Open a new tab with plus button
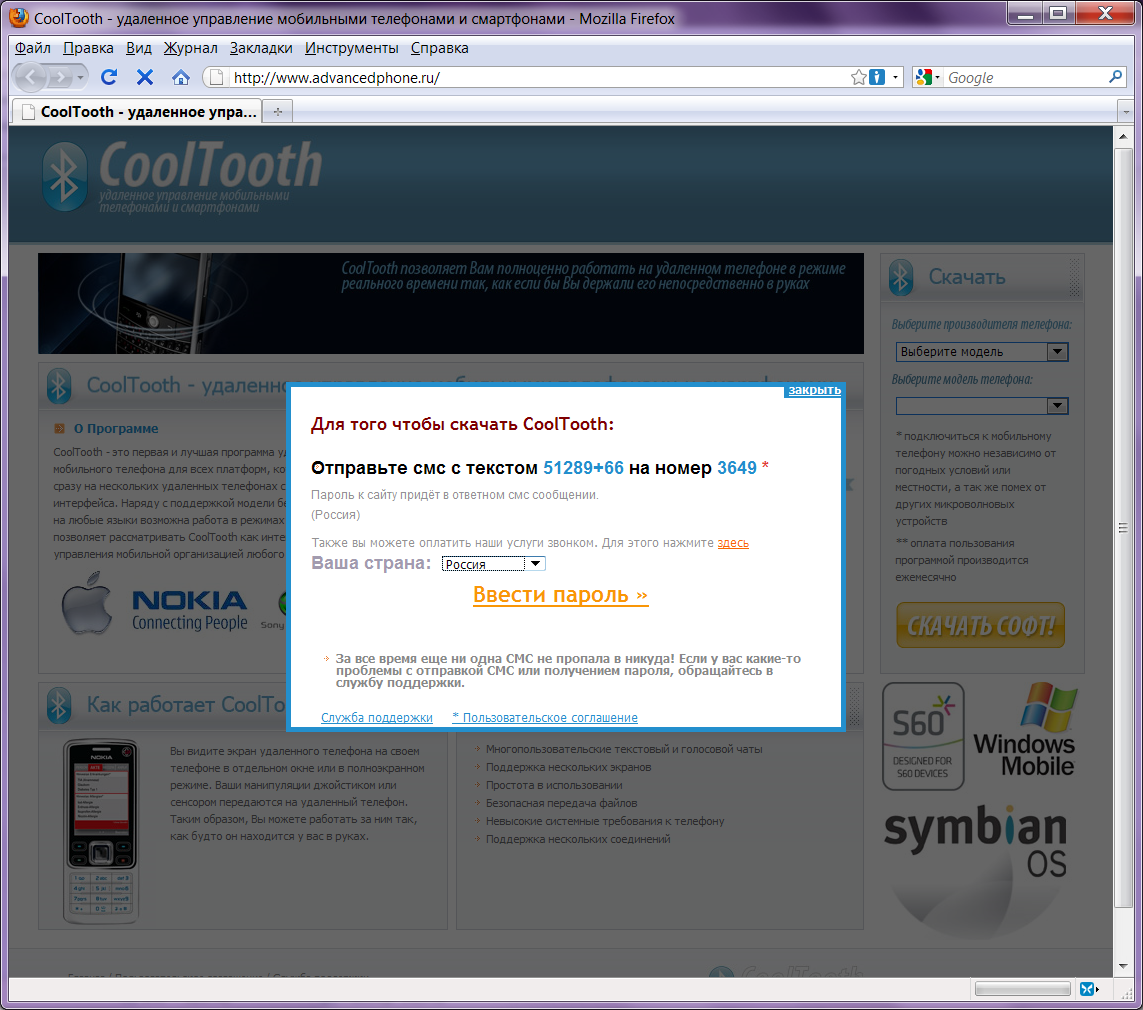This screenshot has width=1143, height=1010. pyautogui.click(x=278, y=111)
